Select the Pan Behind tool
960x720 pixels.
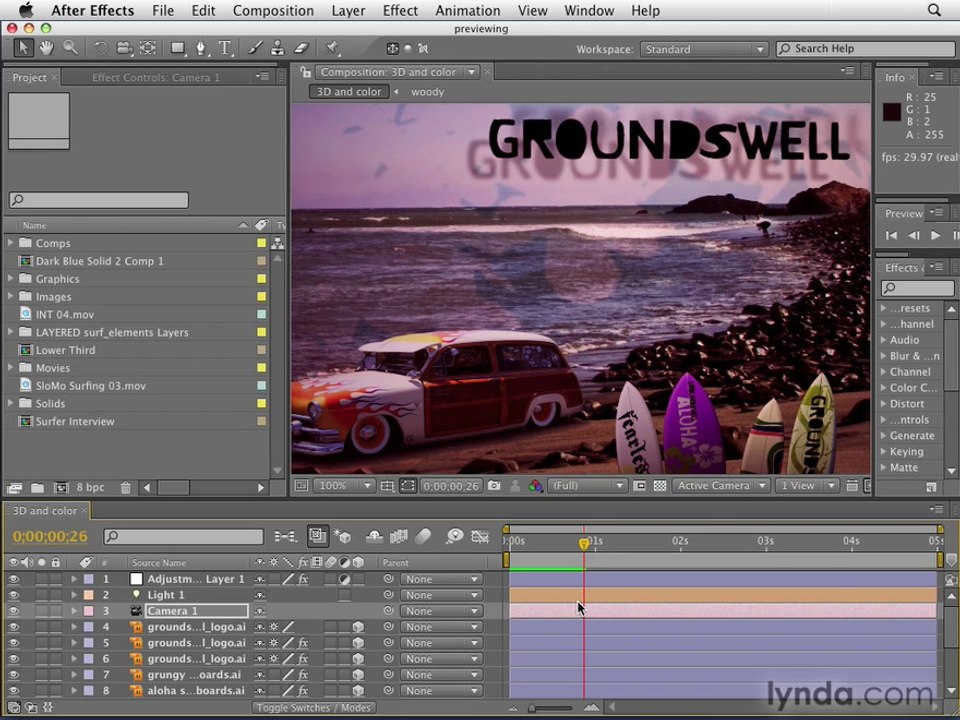click(x=148, y=48)
